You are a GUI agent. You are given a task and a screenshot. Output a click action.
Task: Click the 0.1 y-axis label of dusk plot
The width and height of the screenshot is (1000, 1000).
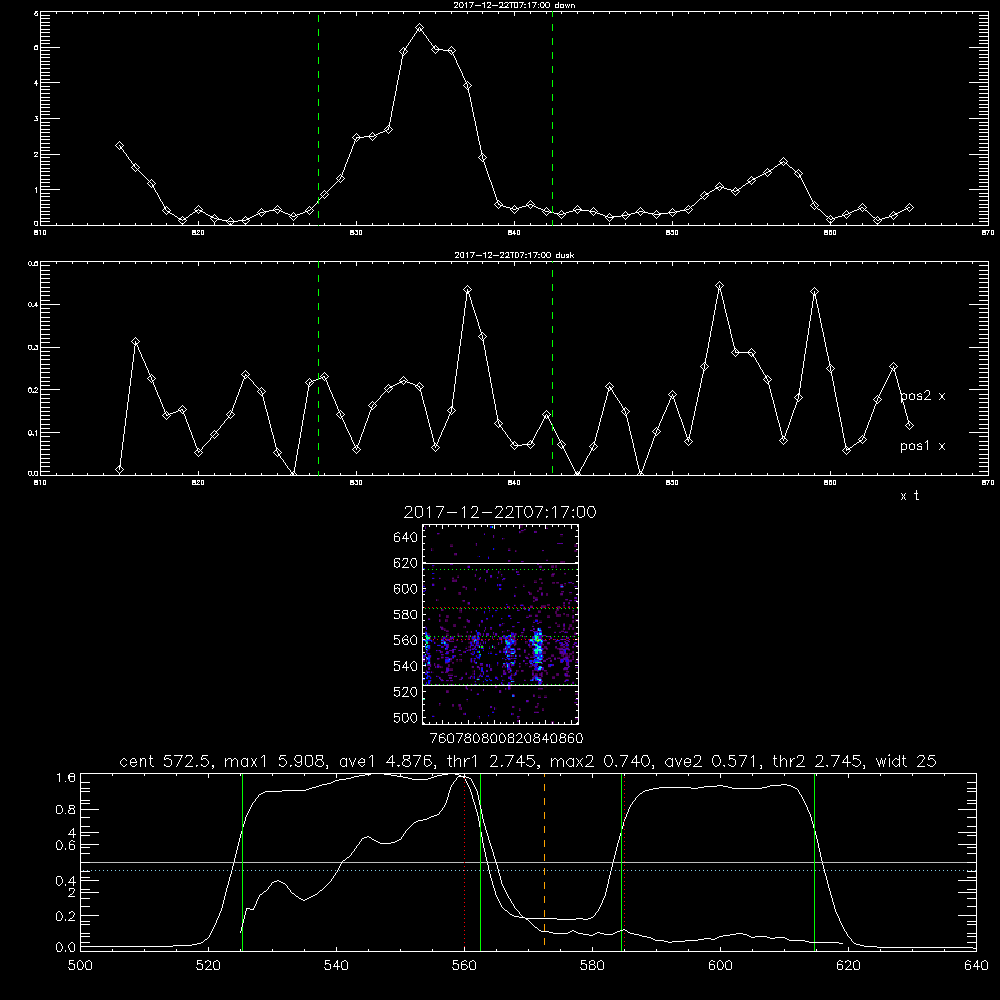(33, 433)
